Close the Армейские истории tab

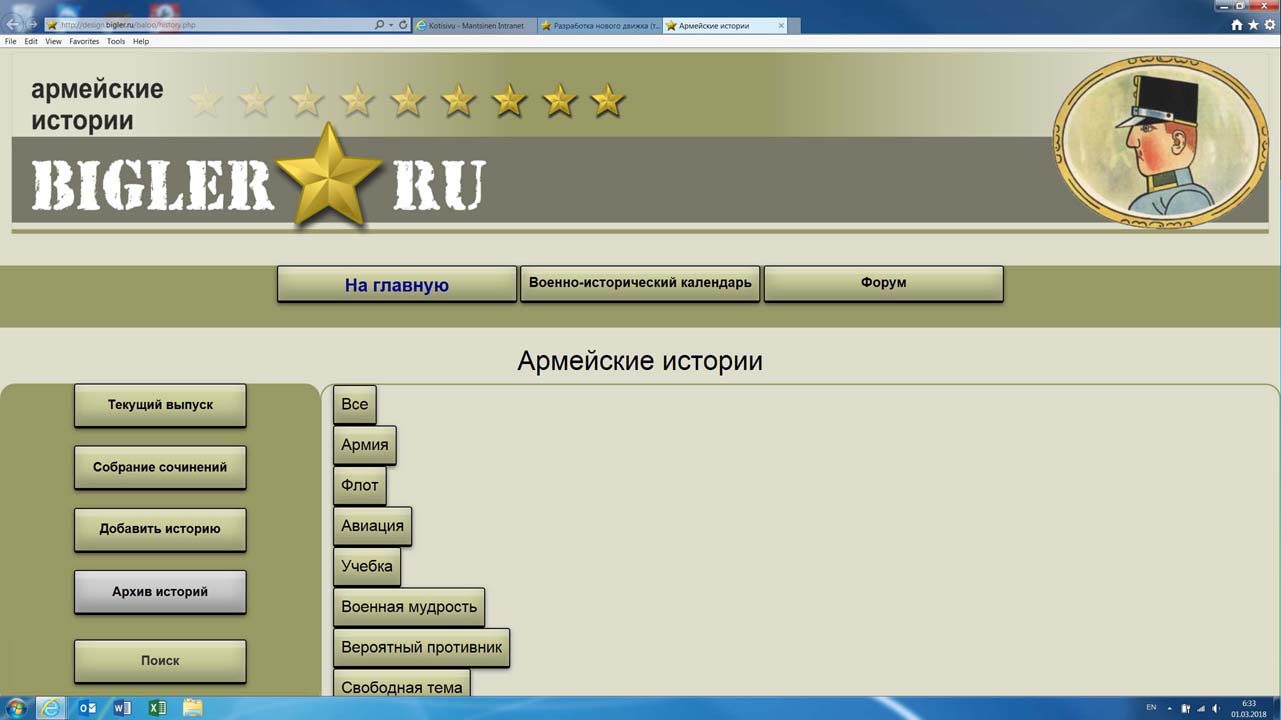click(781, 26)
